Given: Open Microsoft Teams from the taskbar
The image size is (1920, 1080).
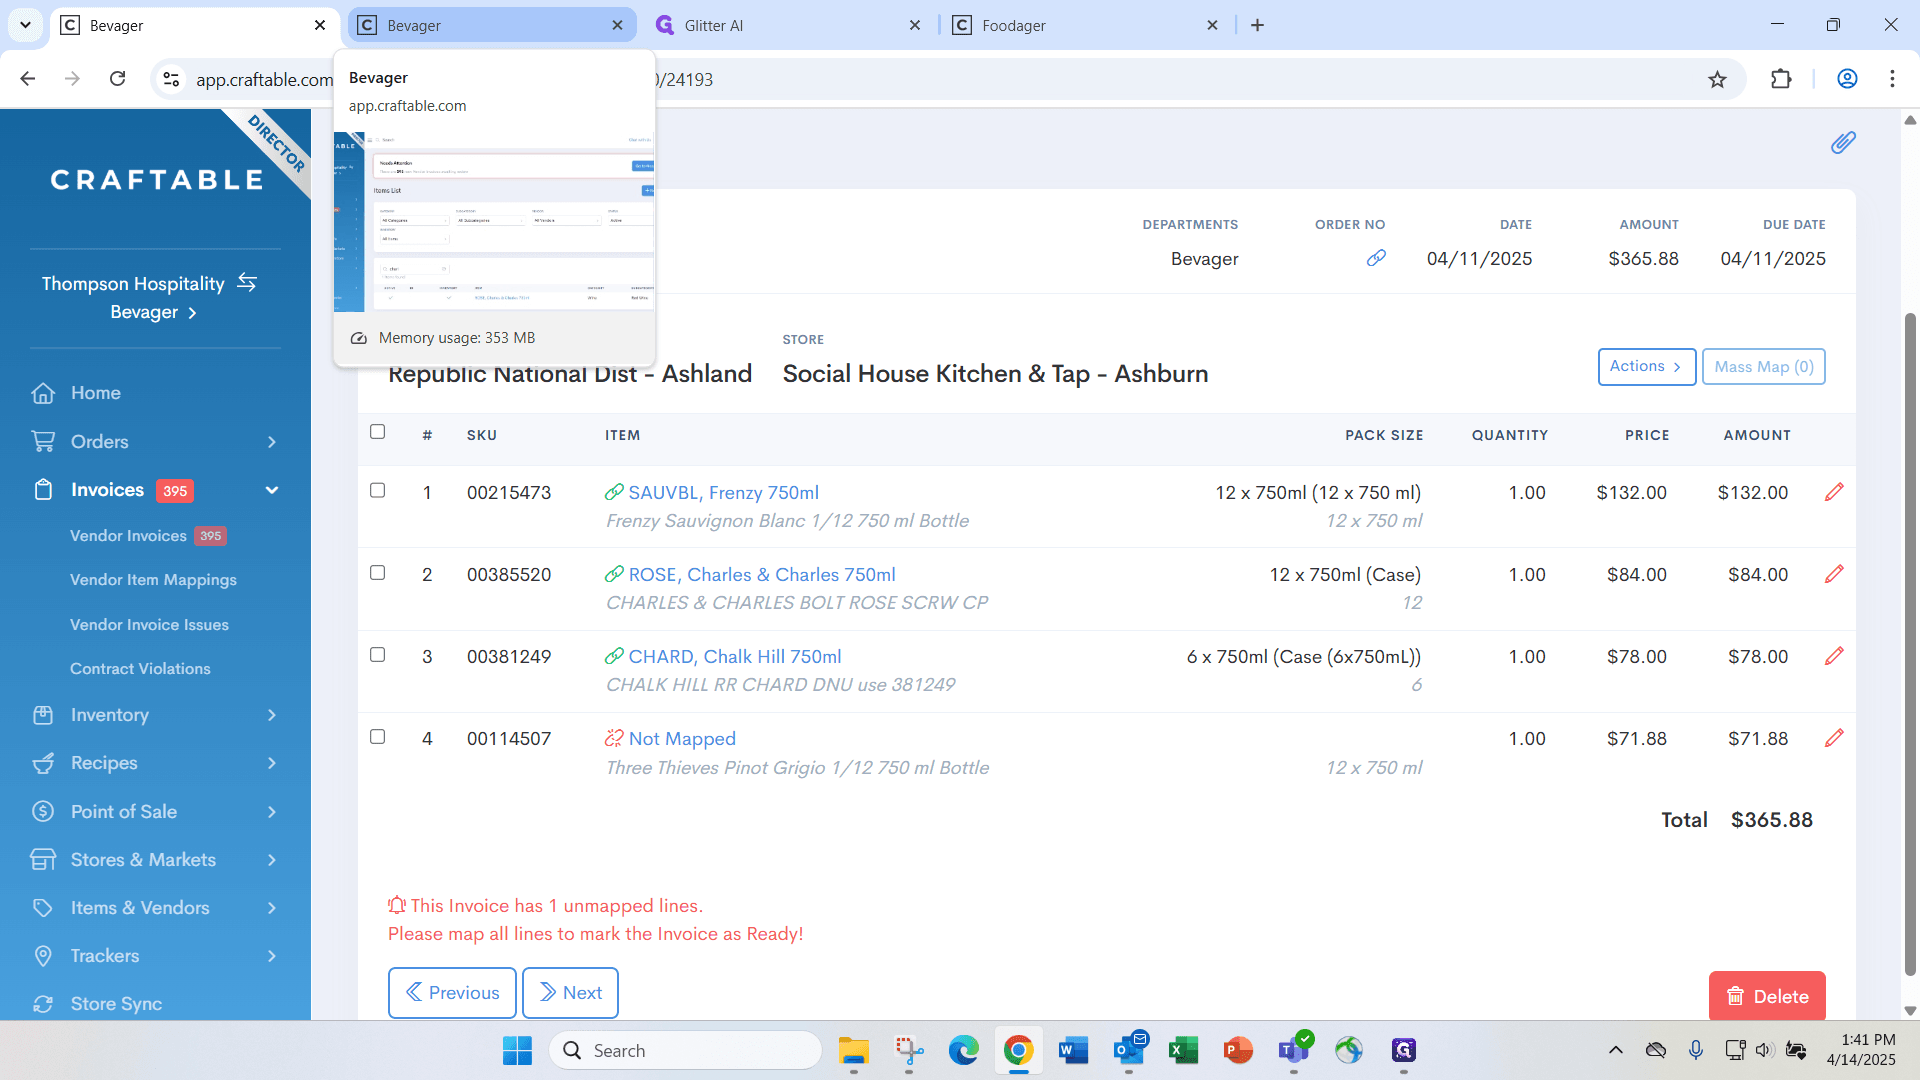Looking at the screenshot, I should click(x=1293, y=1050).
